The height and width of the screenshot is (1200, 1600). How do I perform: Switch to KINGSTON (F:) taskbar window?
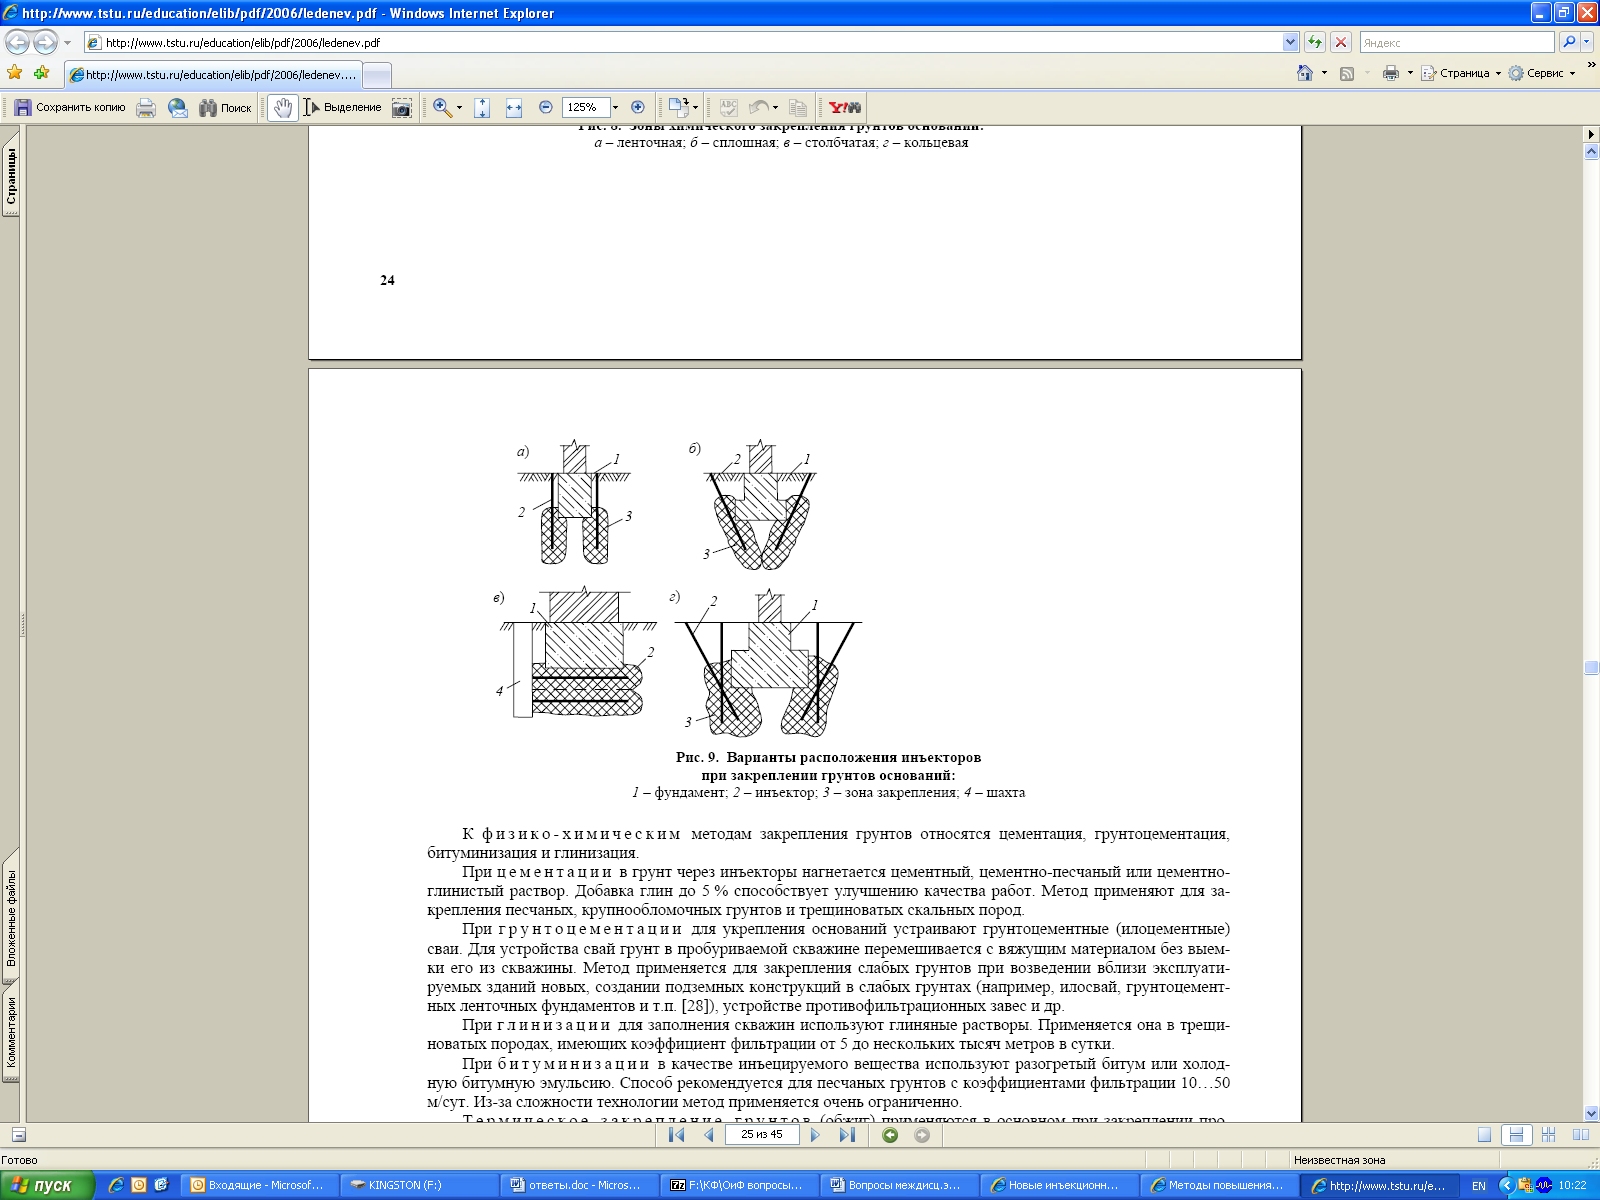(420, 1185)
